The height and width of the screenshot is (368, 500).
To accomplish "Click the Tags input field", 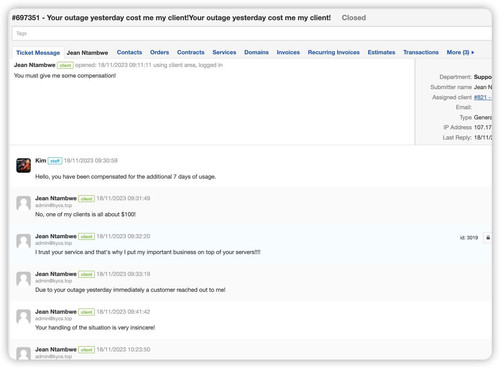I will click(252, 34).
